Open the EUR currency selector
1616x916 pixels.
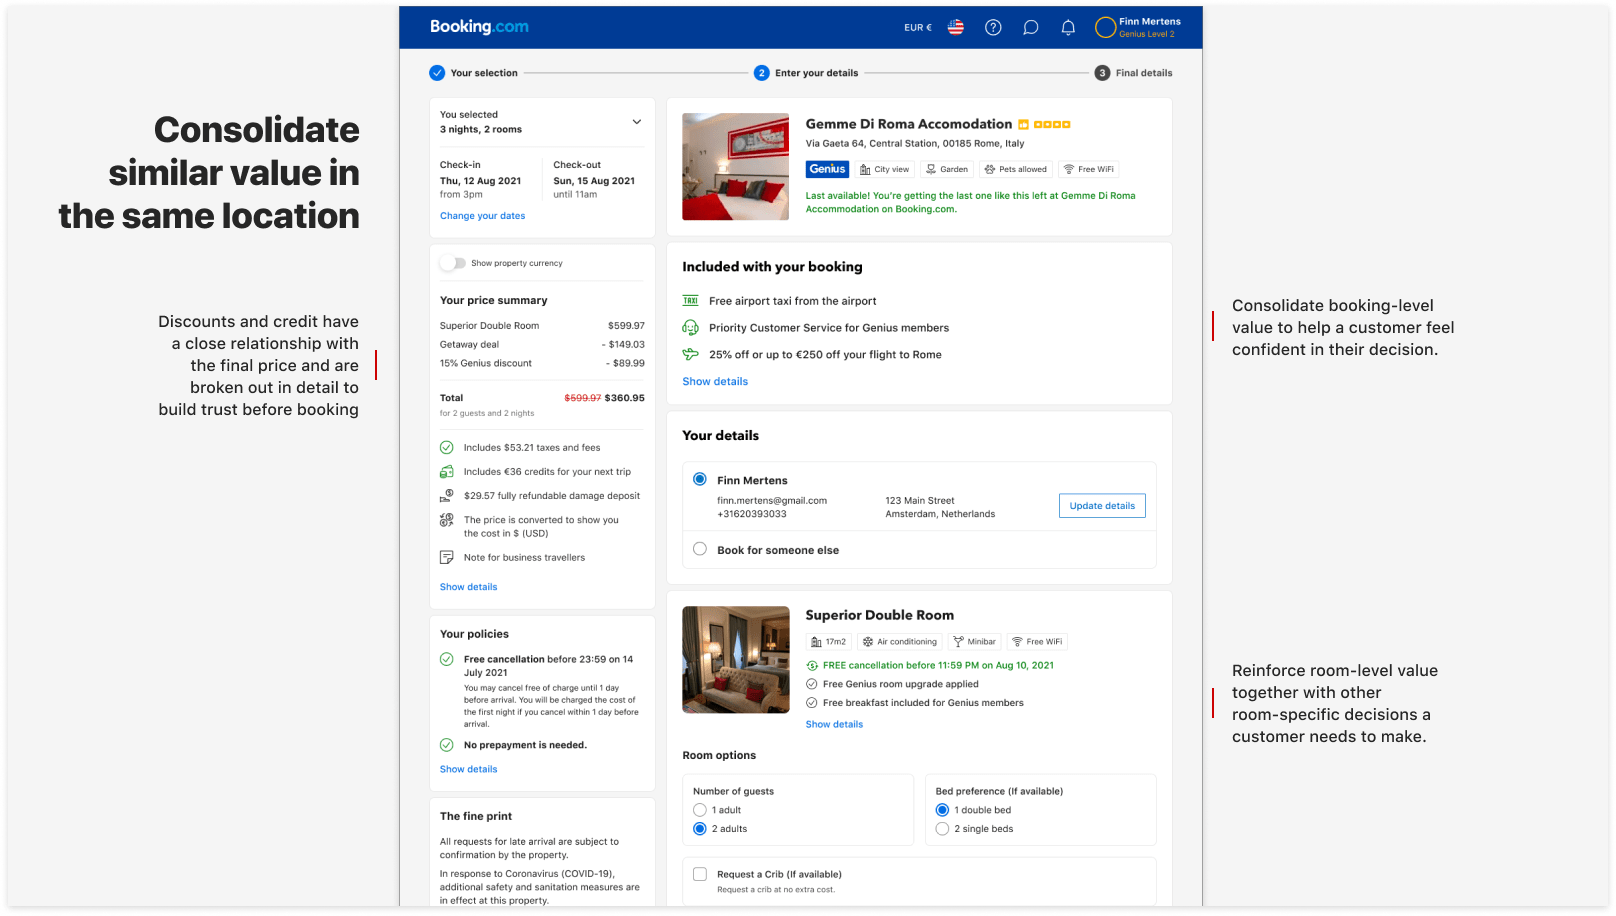pos(917,28)
